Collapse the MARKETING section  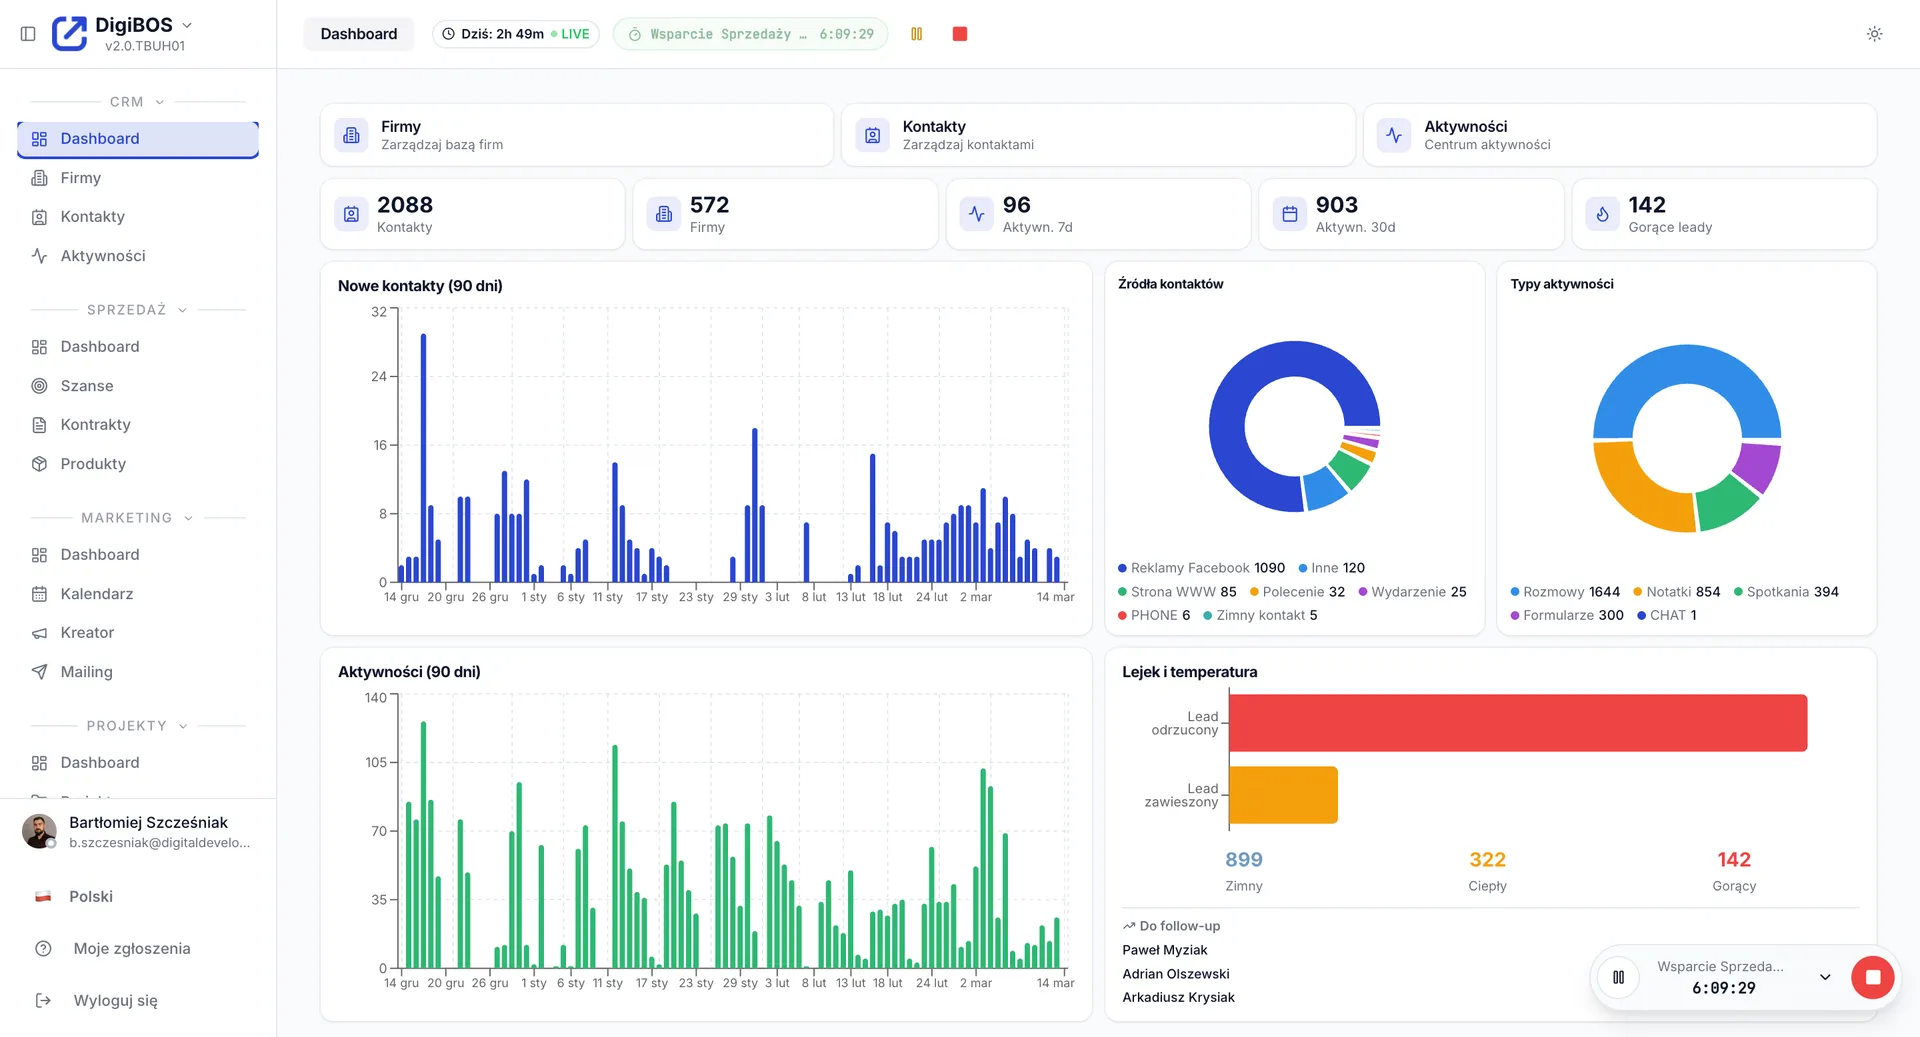[x=138, y=518]
